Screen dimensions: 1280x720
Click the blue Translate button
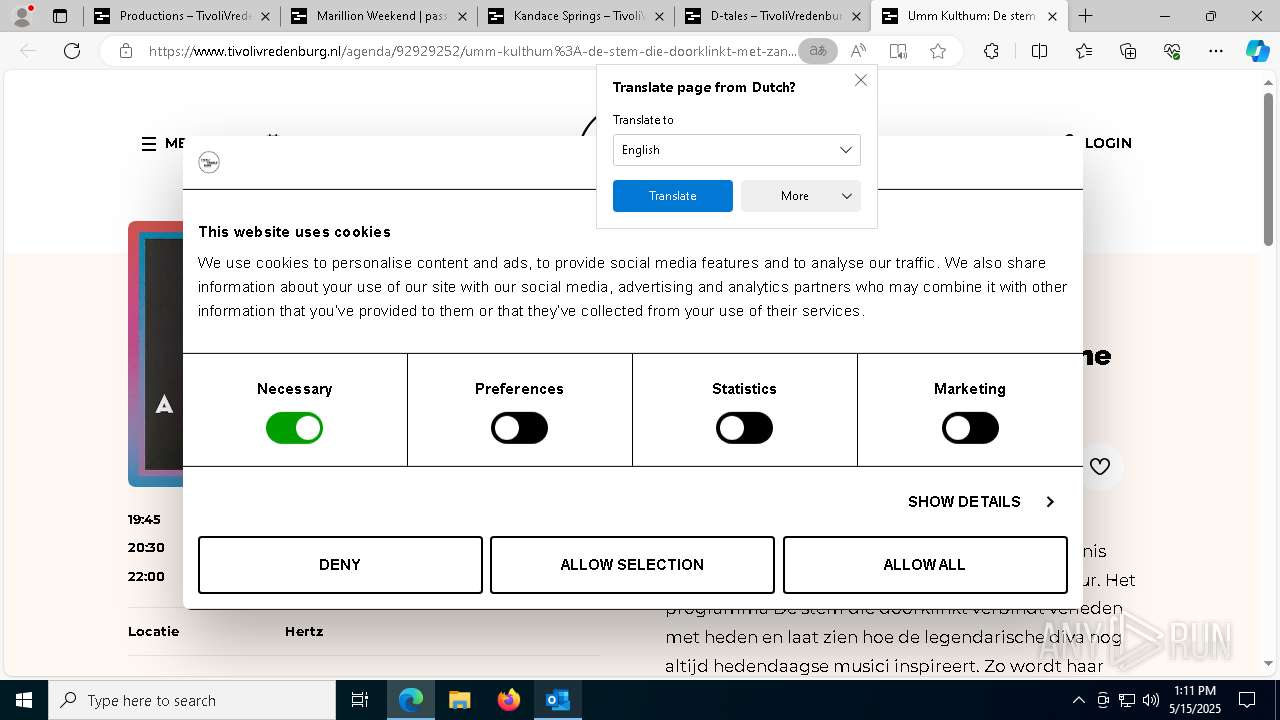click(672, 196)
